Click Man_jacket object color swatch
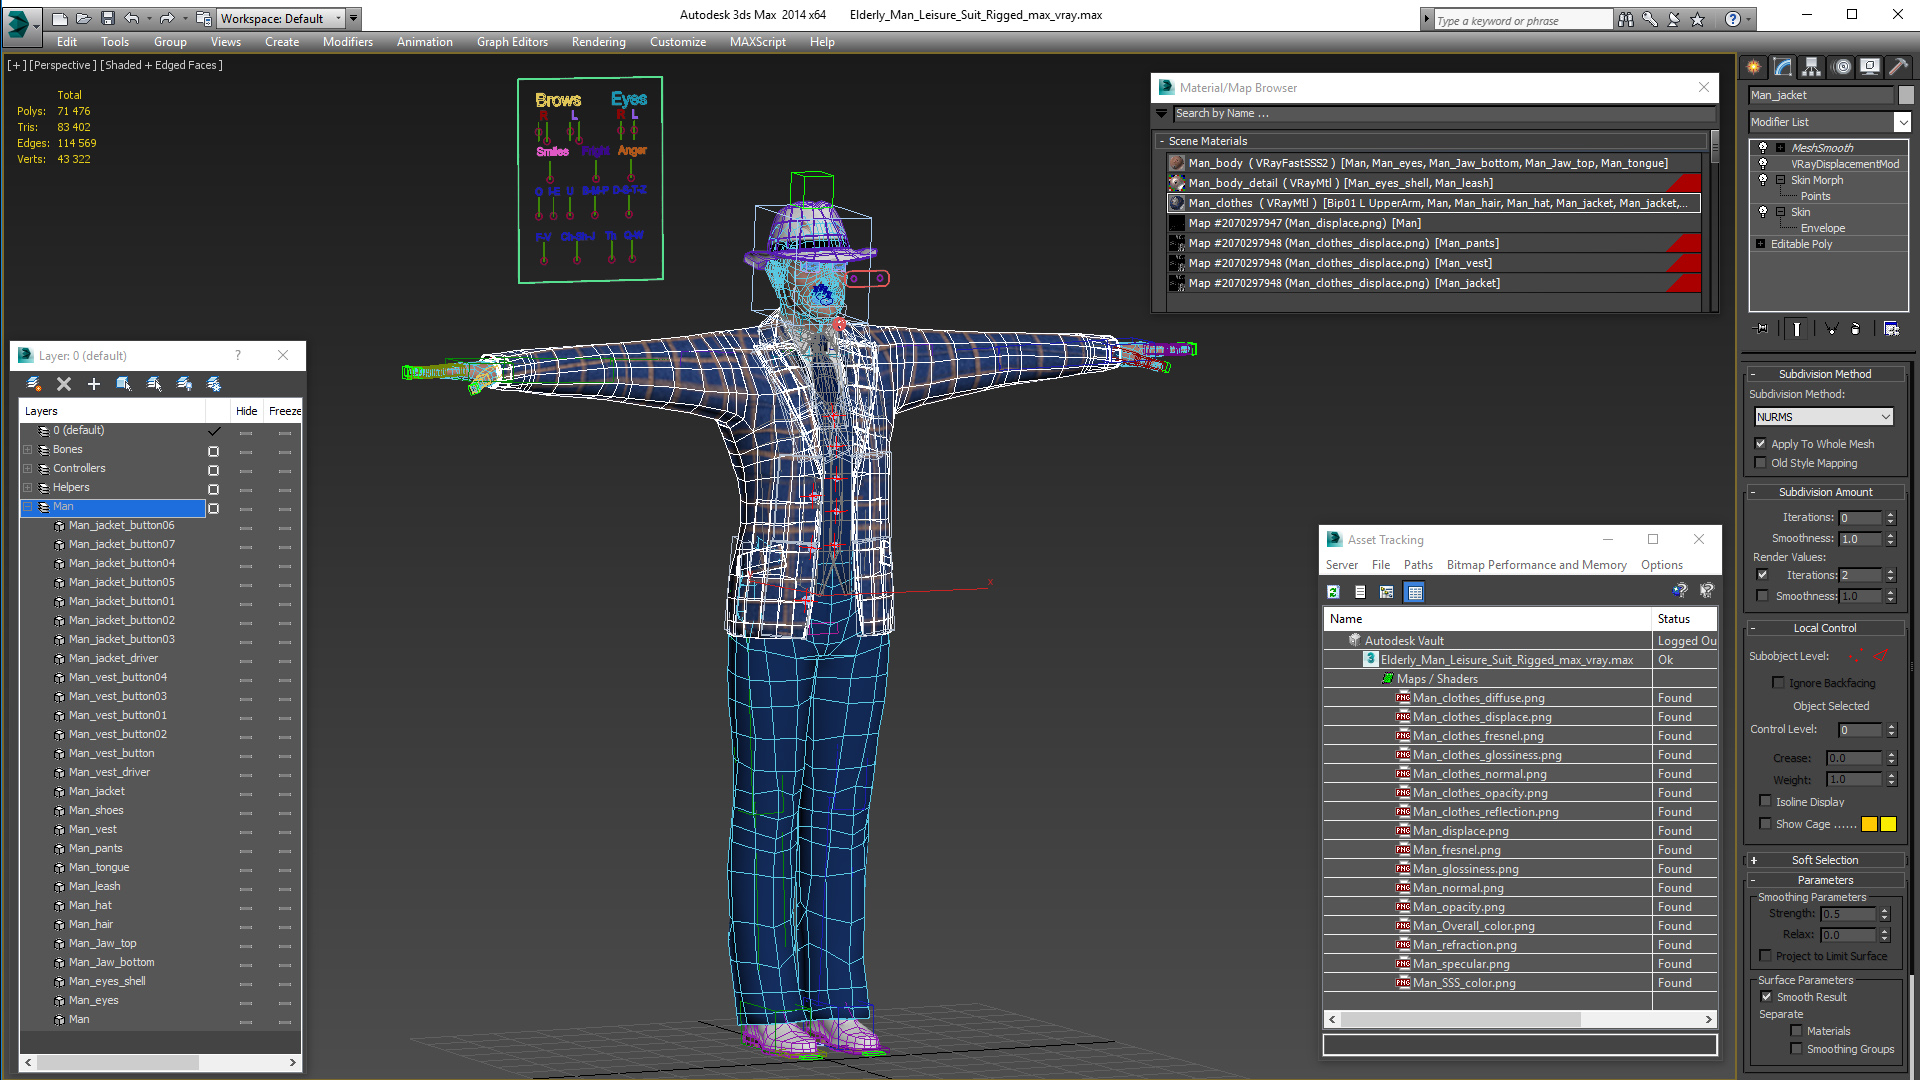1920x1080 pixels. pyautogui.click(x=1906, y=95)
